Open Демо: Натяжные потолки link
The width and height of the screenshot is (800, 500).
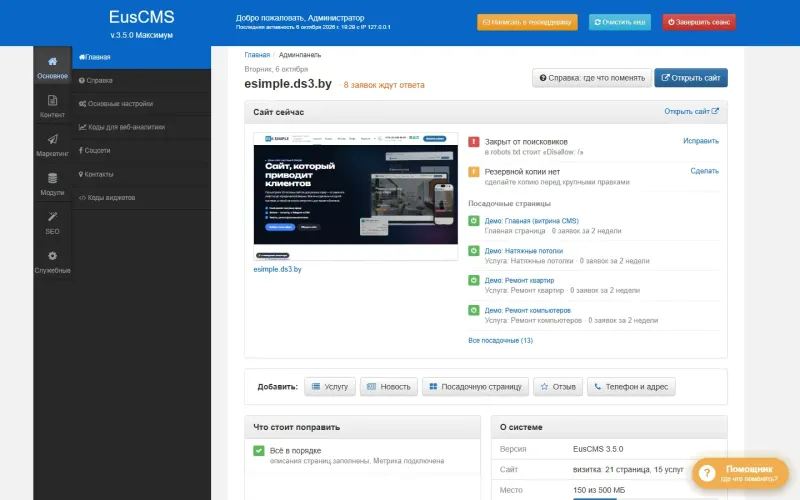pyautogui.click(x=524, y=251)
